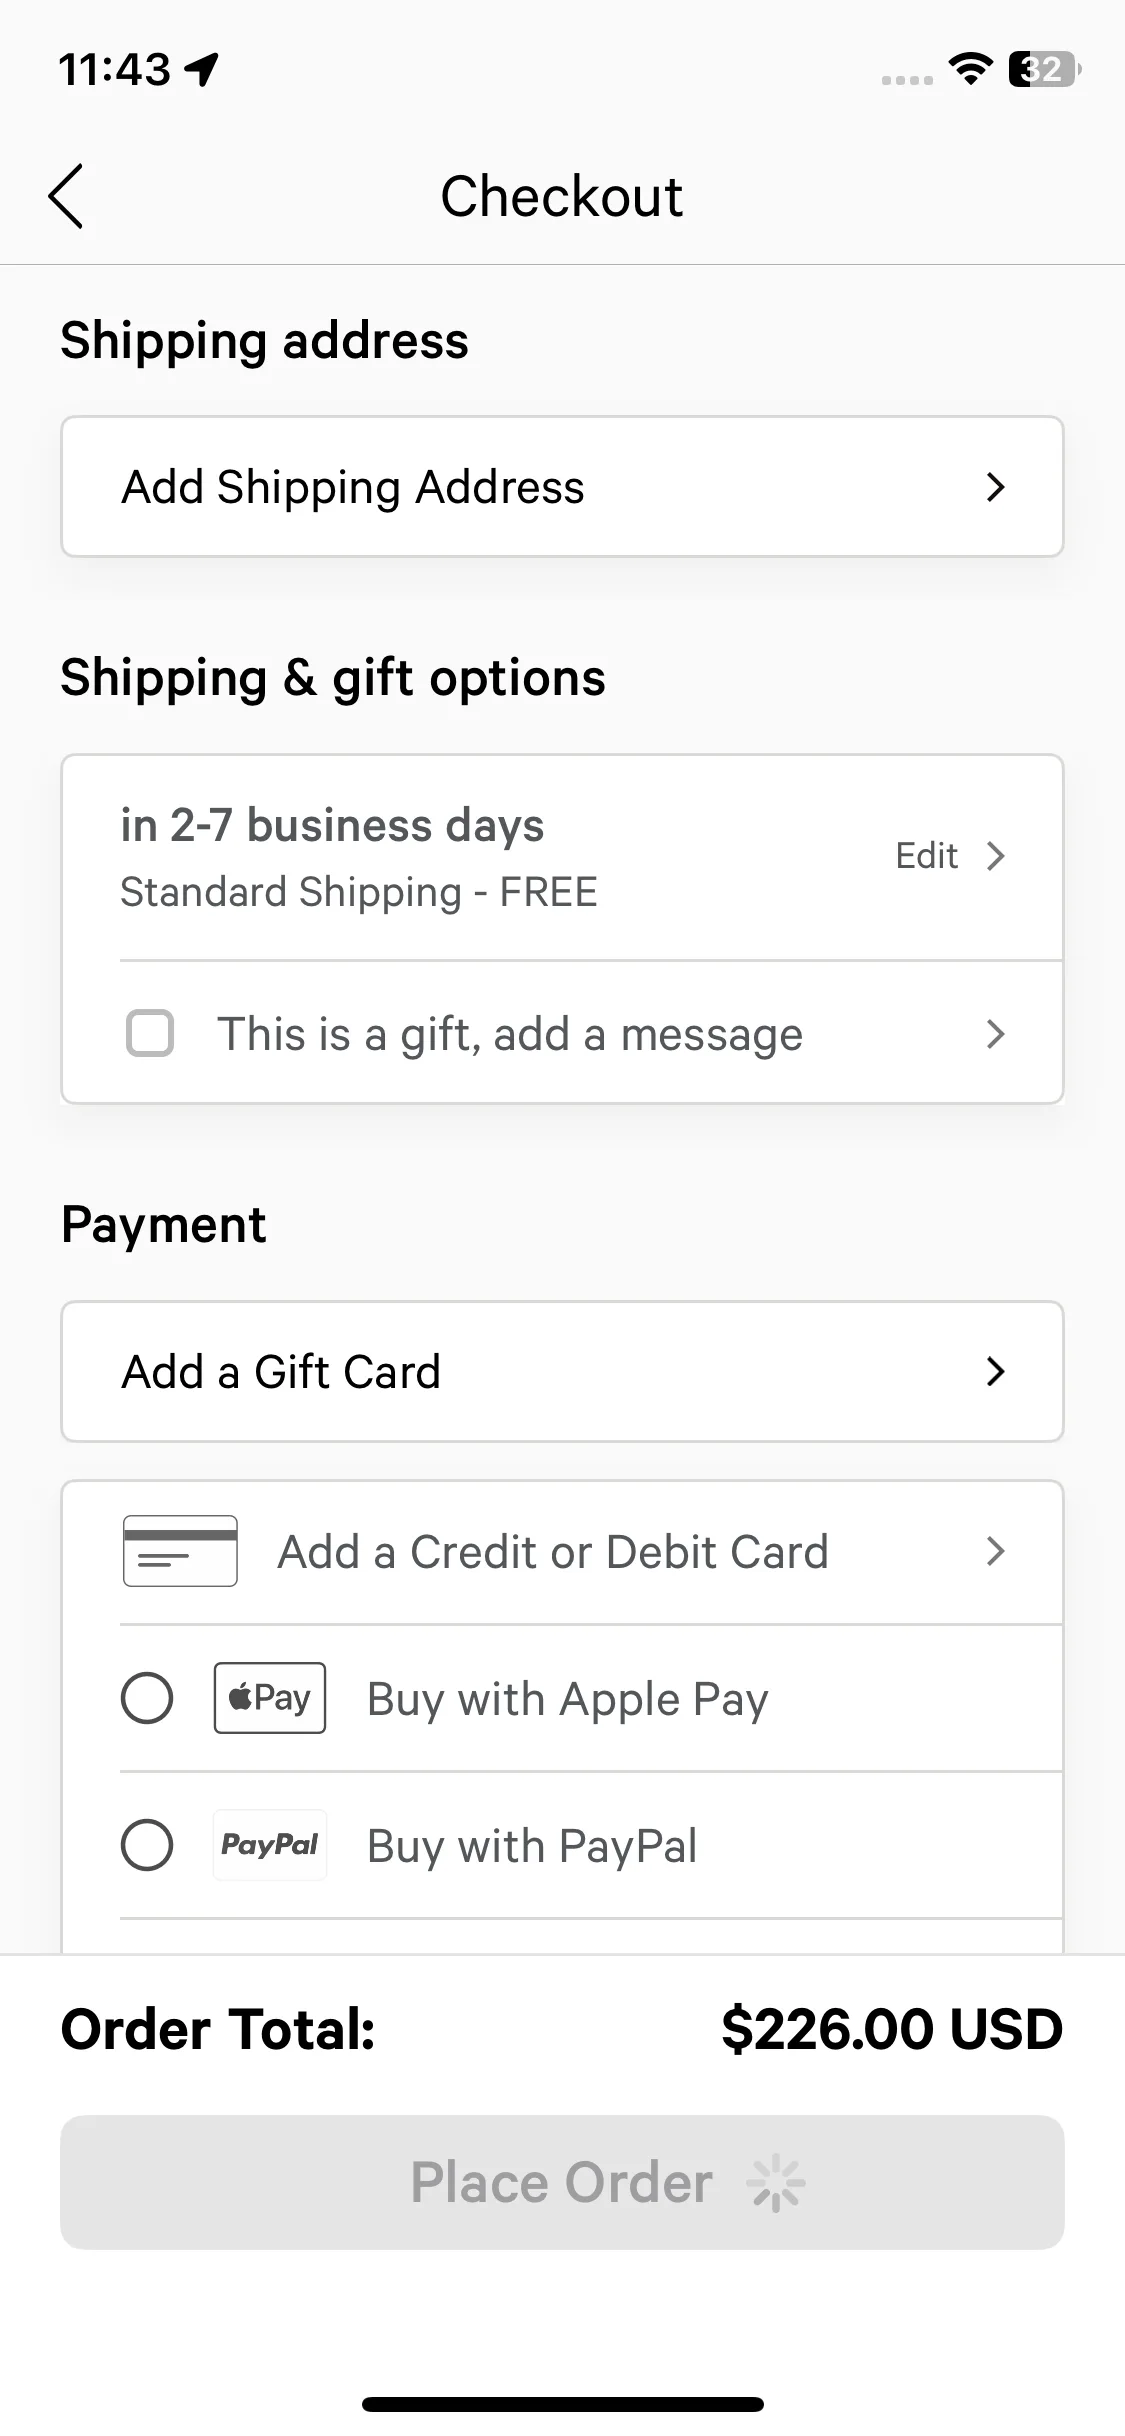Screen dimensions: 1125x2436
Task: Tap the credit card icon
Action: pyautogui.click(x=180, y=1551)
